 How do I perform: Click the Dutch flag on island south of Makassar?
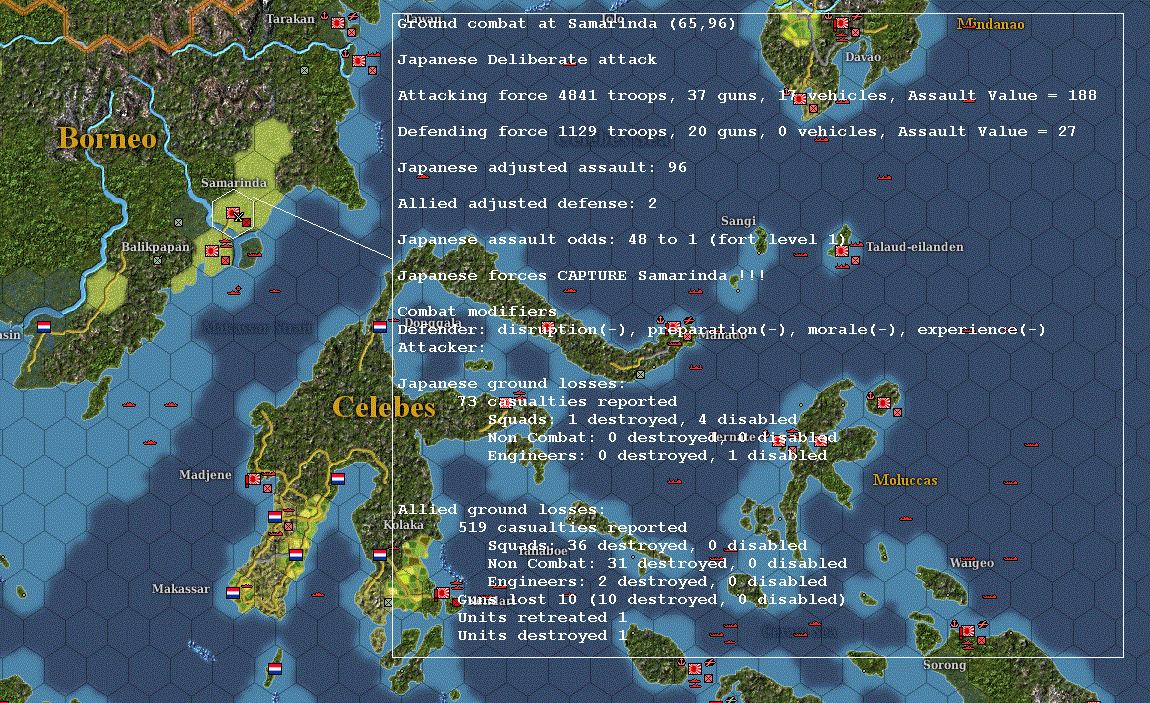point(275,669)
